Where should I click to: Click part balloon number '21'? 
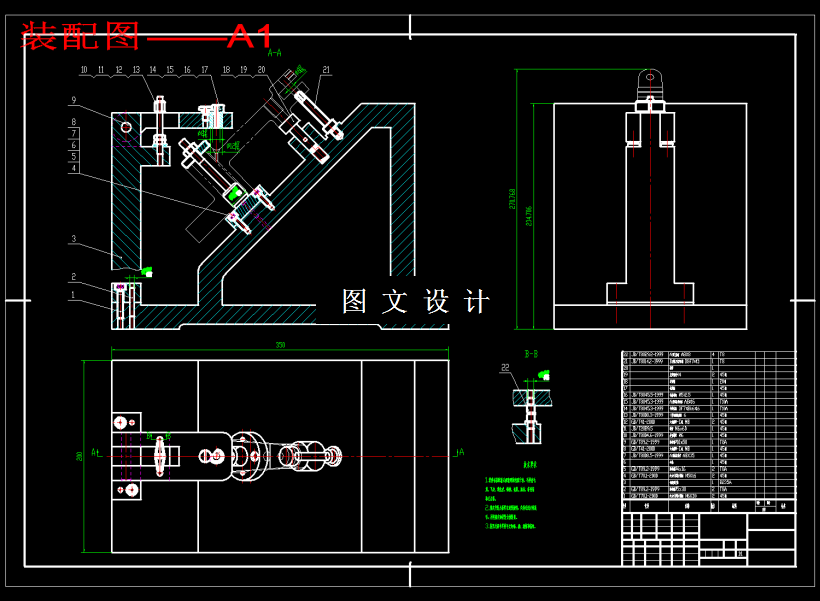click(326, 70)
